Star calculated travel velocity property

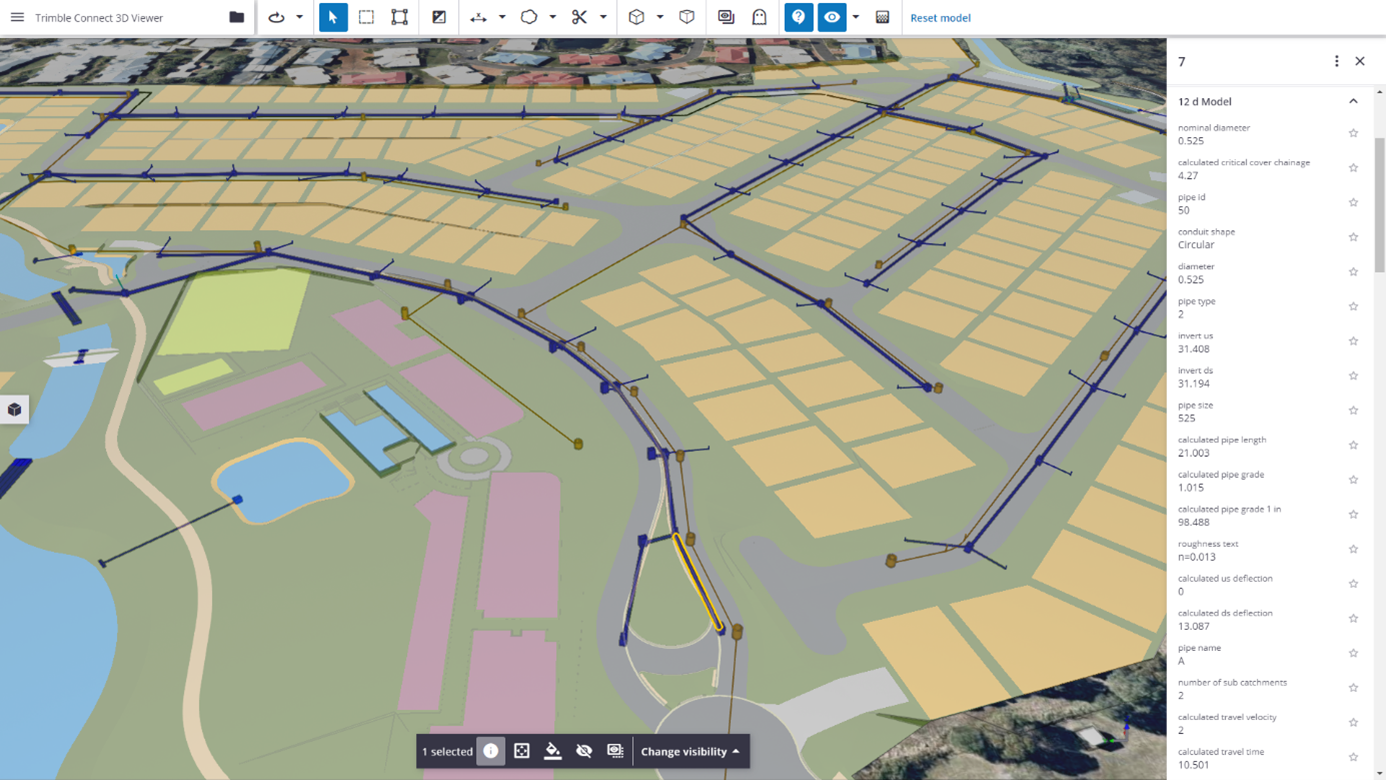click(1353, 722)
